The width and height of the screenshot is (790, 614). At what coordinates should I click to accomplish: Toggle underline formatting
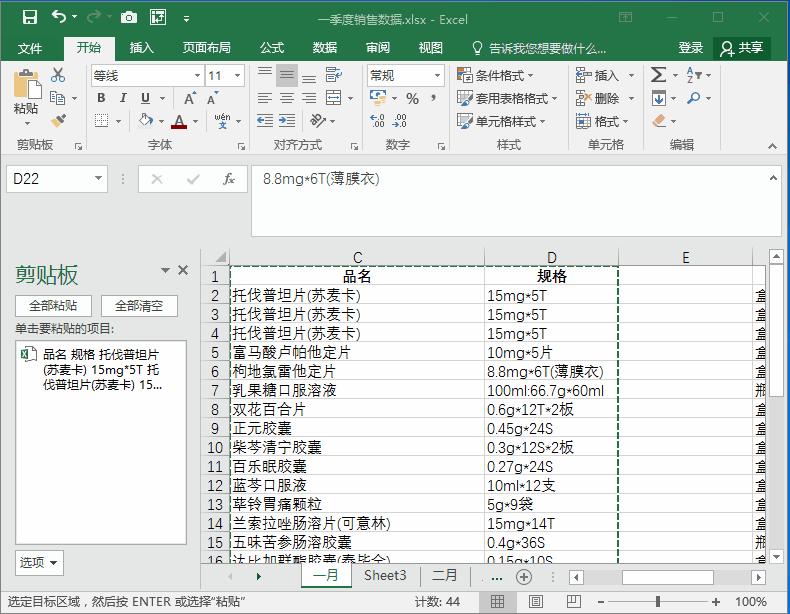(x=145, y=98)
